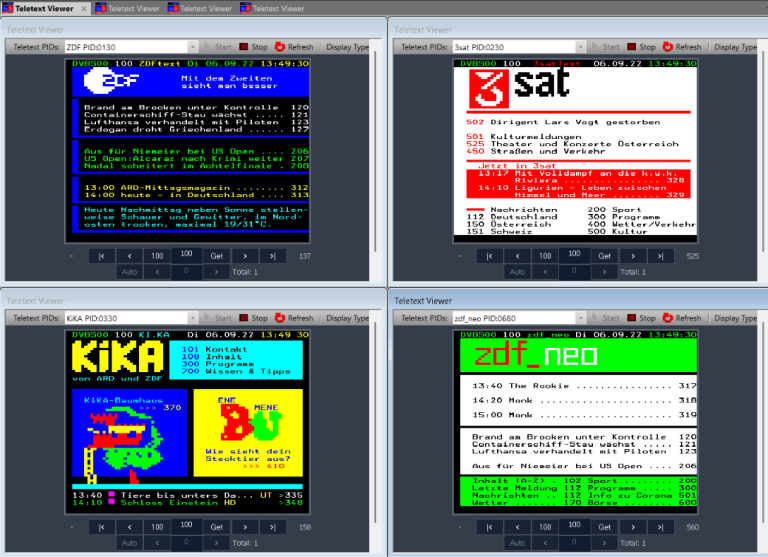Go to previous page in 3sat panel
This screenshot has height=557, width=768.
pyautogui.click(x=517, y=256)
